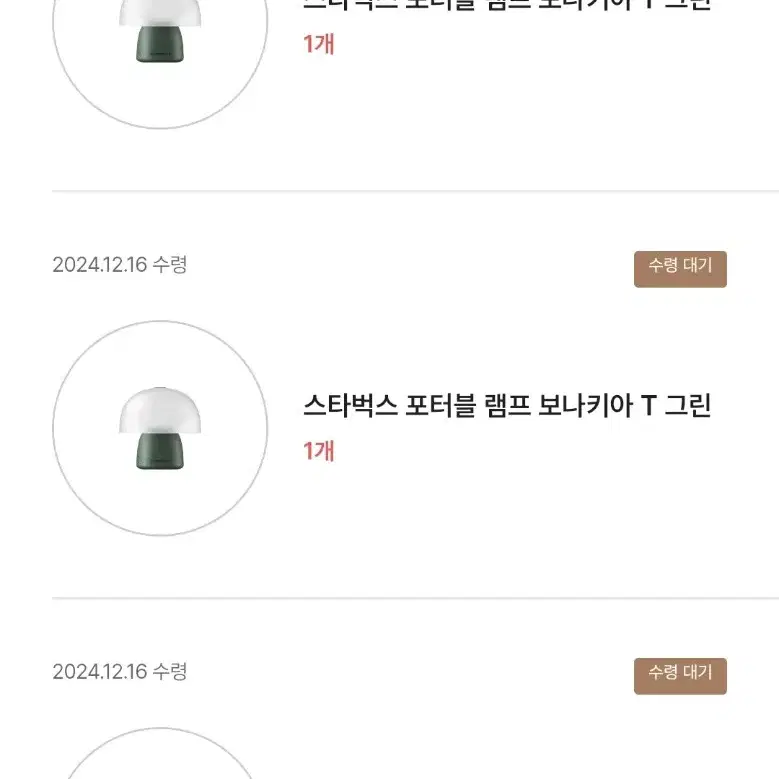
Task: Click the first 2024.12.16 수령 date label
Action: pyautogui.click(x=120, y=264)
